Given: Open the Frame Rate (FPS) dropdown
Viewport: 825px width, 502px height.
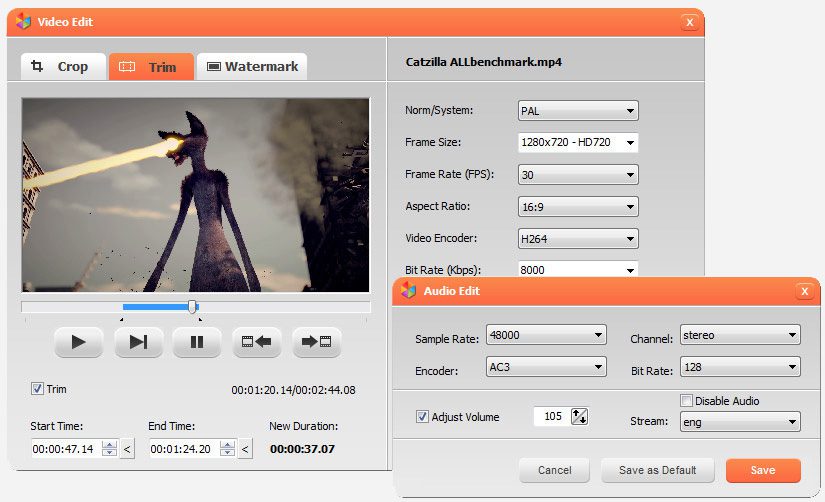Looking at the screenshot, I should [578, 175].
